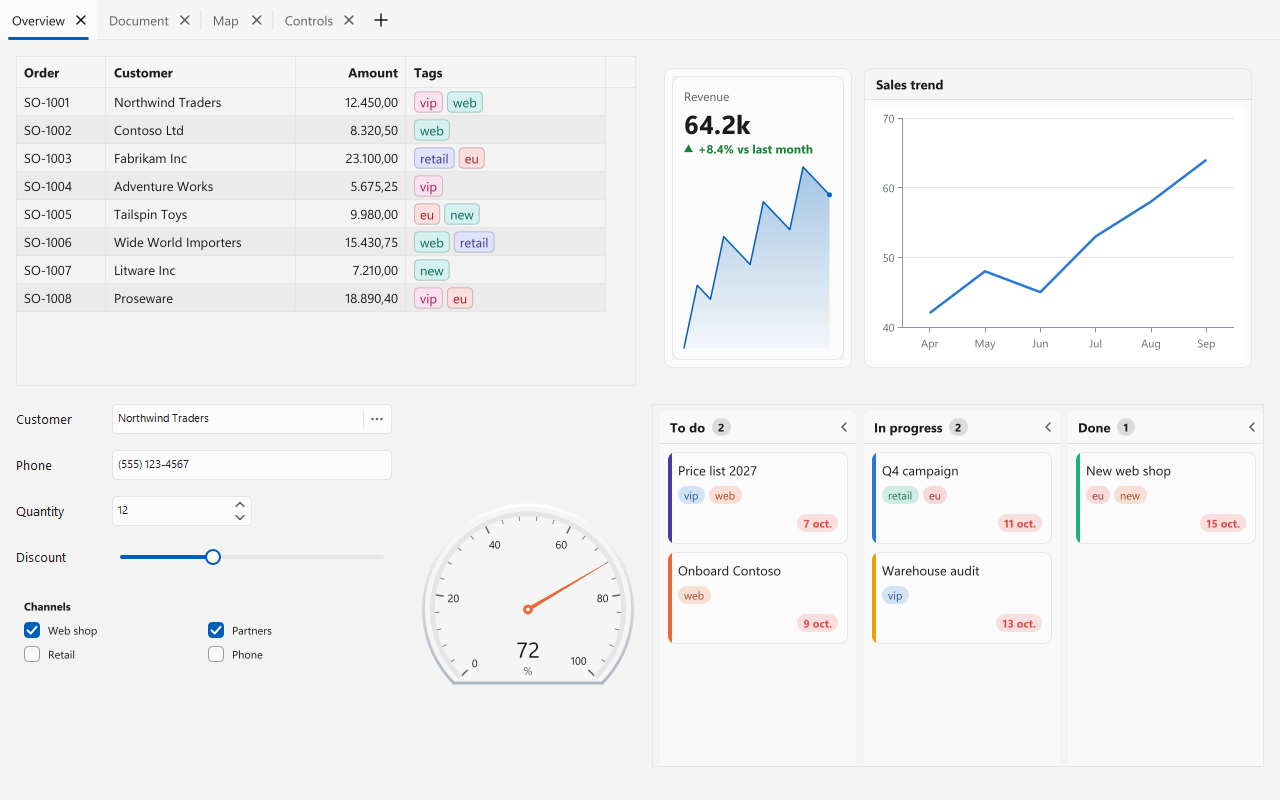This screenshot has height=800, width=1280.
Task: Sort by the Amount column header
Action: (x=351, y=72)
